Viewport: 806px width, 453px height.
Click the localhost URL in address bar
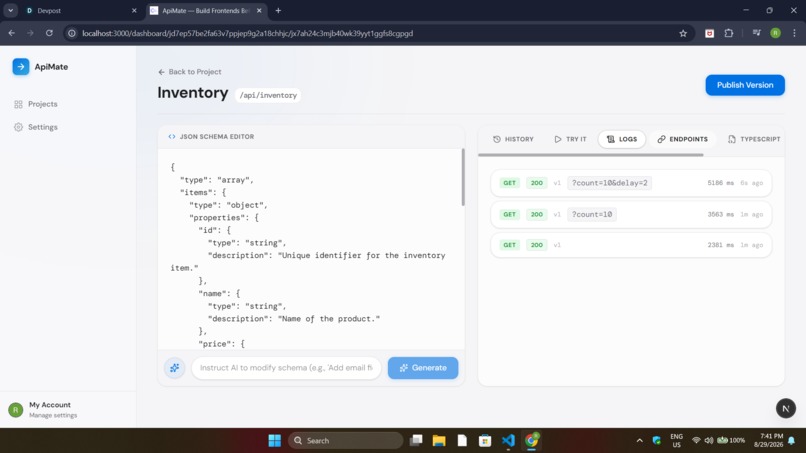[x=247, y=33]
